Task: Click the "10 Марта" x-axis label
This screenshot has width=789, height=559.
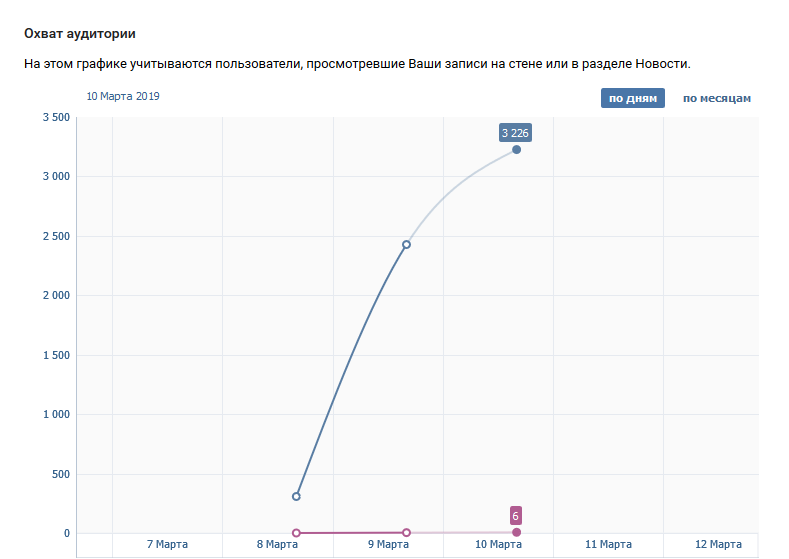Action: click(x=497, y=544)
